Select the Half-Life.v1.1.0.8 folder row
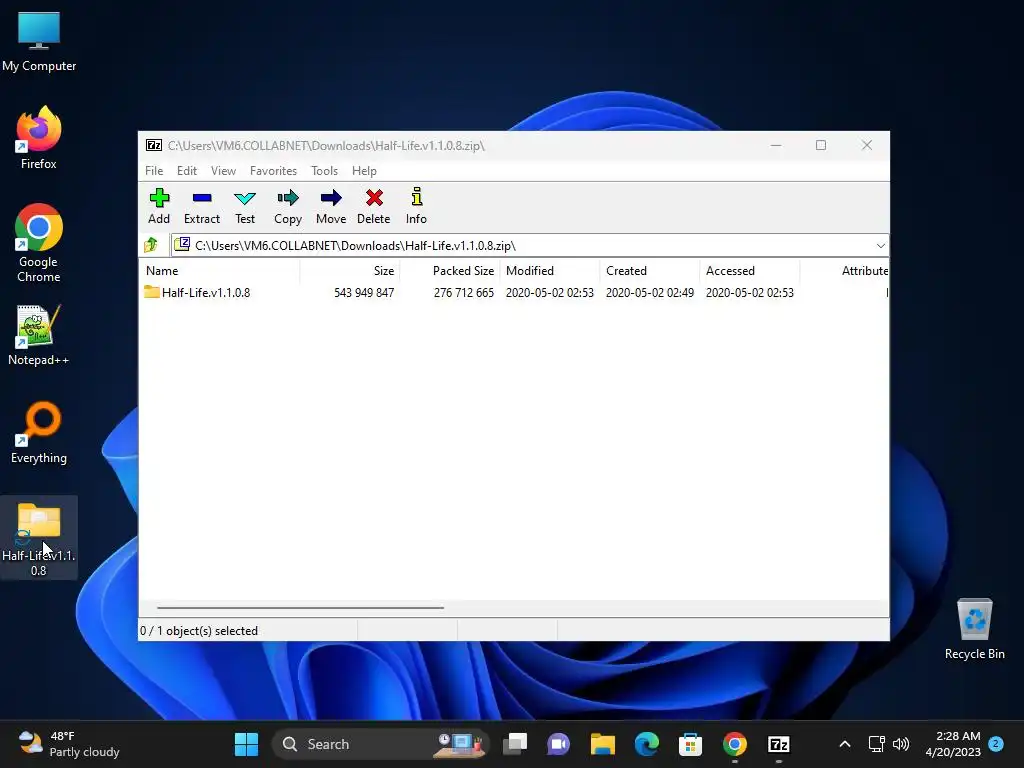Viewport: 1024px width, 768px height. (x=513, y=293)
